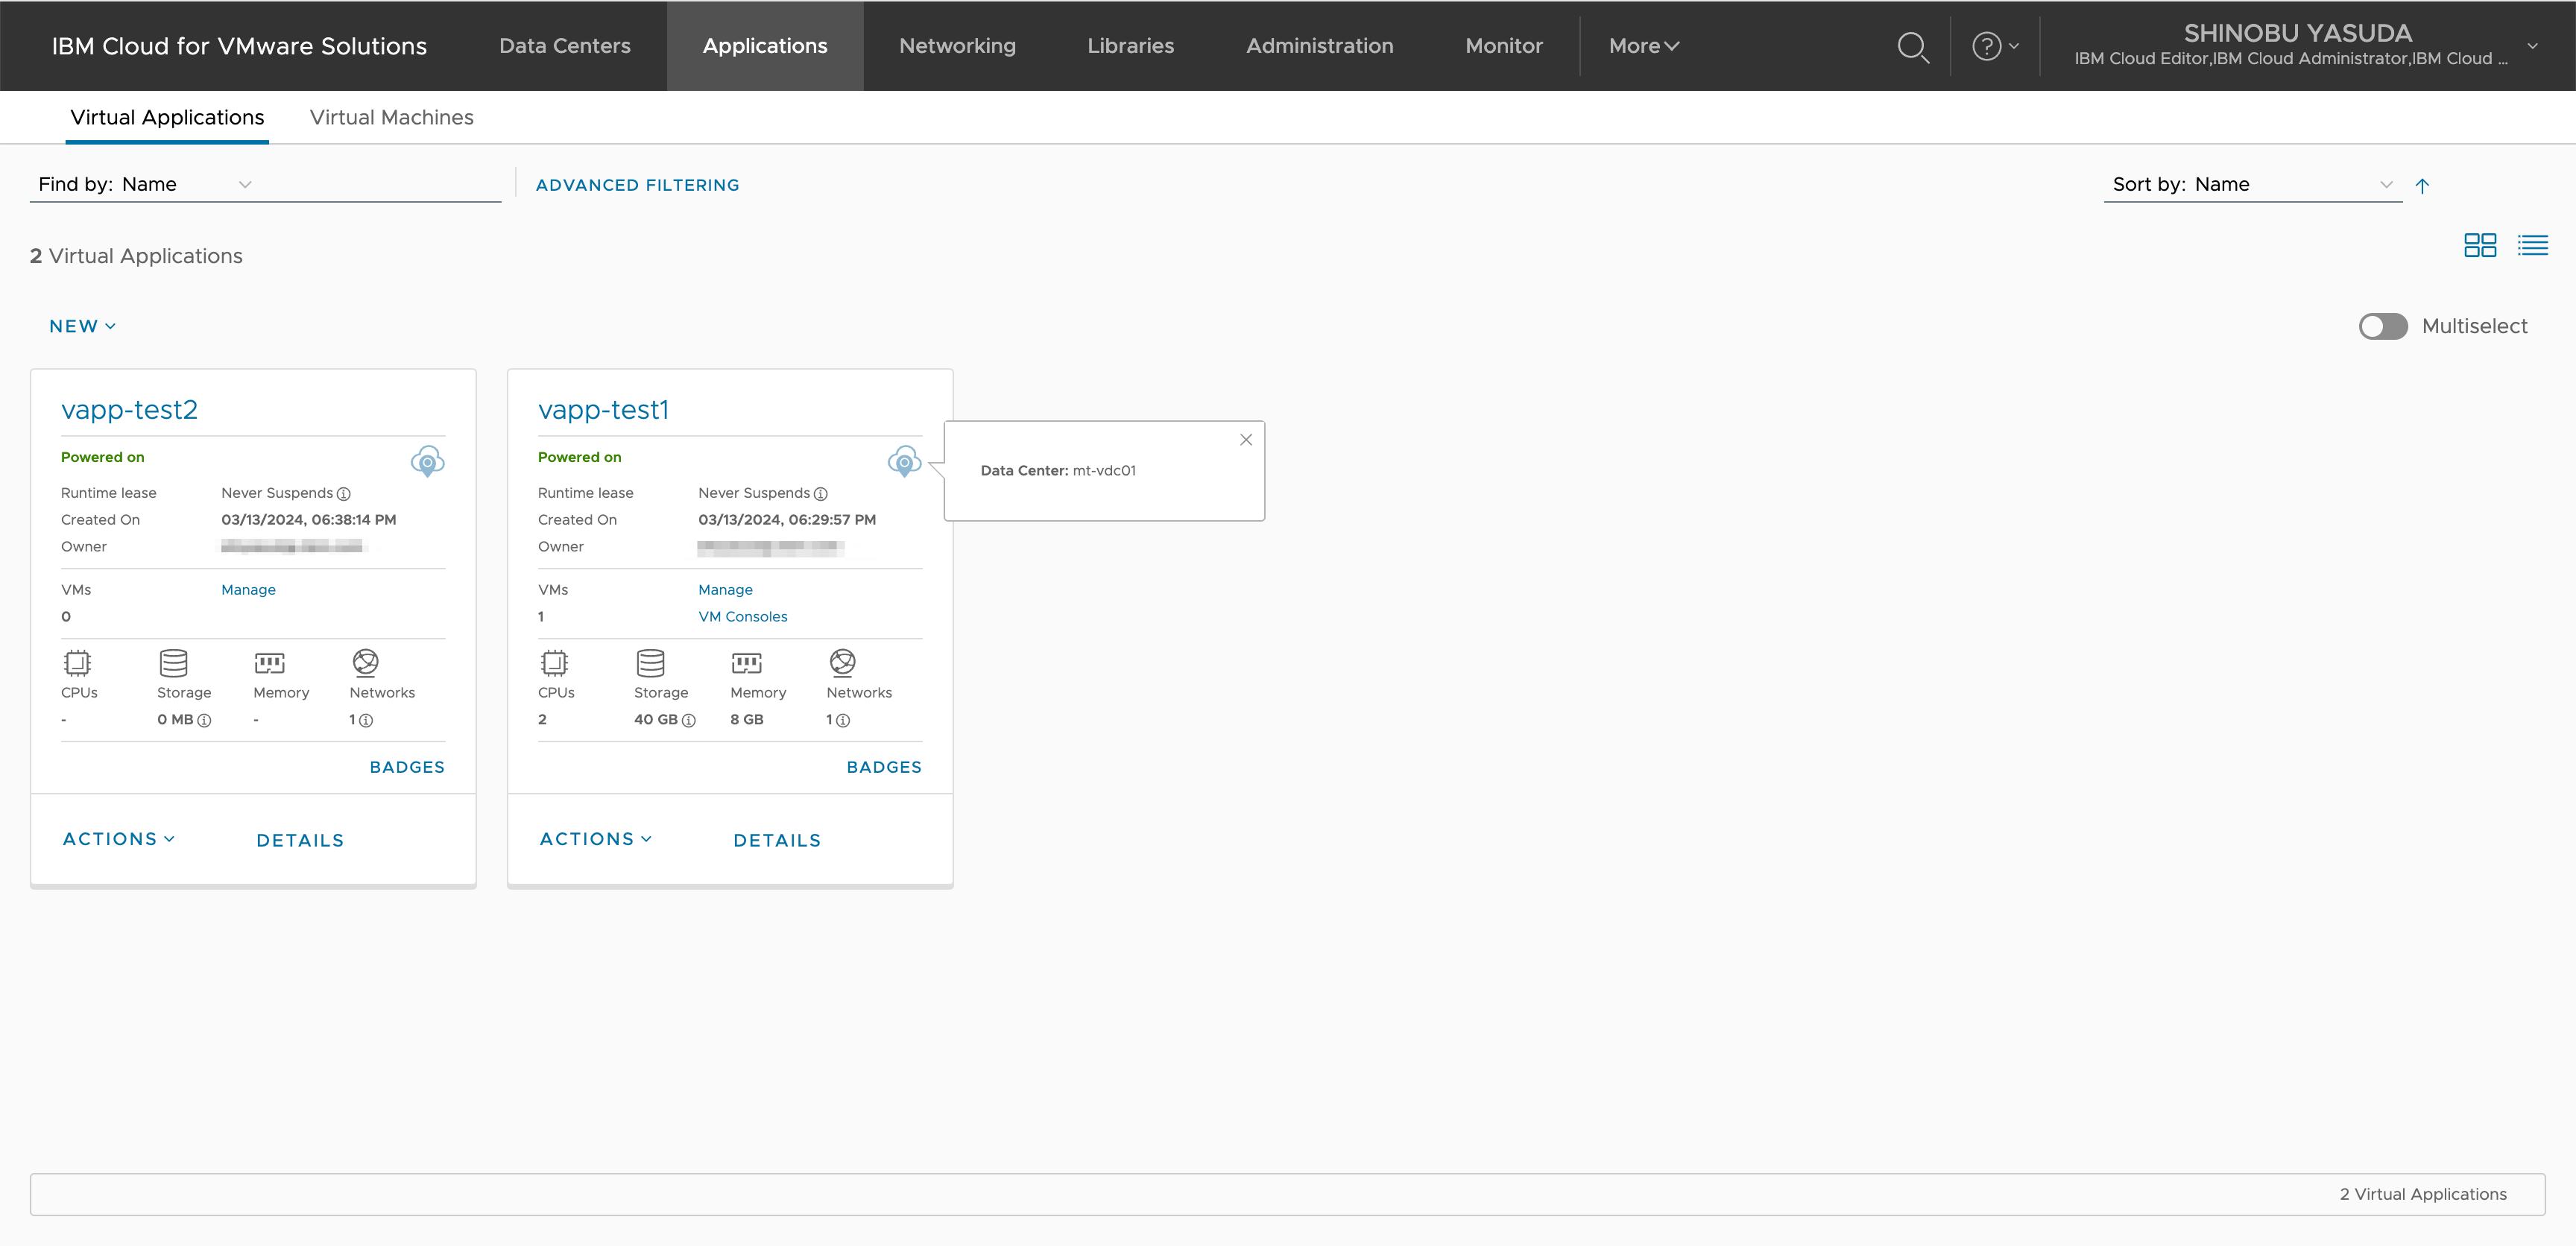Screen dimensions: 2576x1246
Task: Open DETAILS for vapp-test2
Action: [x=300, y=841]
